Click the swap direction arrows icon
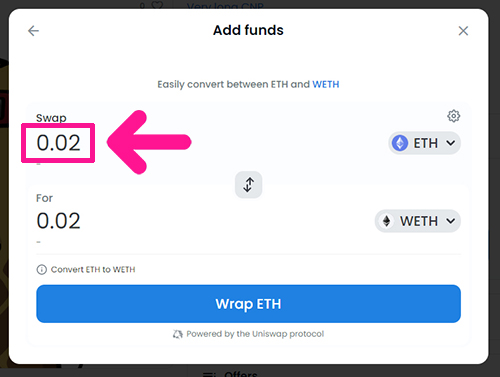The image size is (500, 377). tap(249, 185)
